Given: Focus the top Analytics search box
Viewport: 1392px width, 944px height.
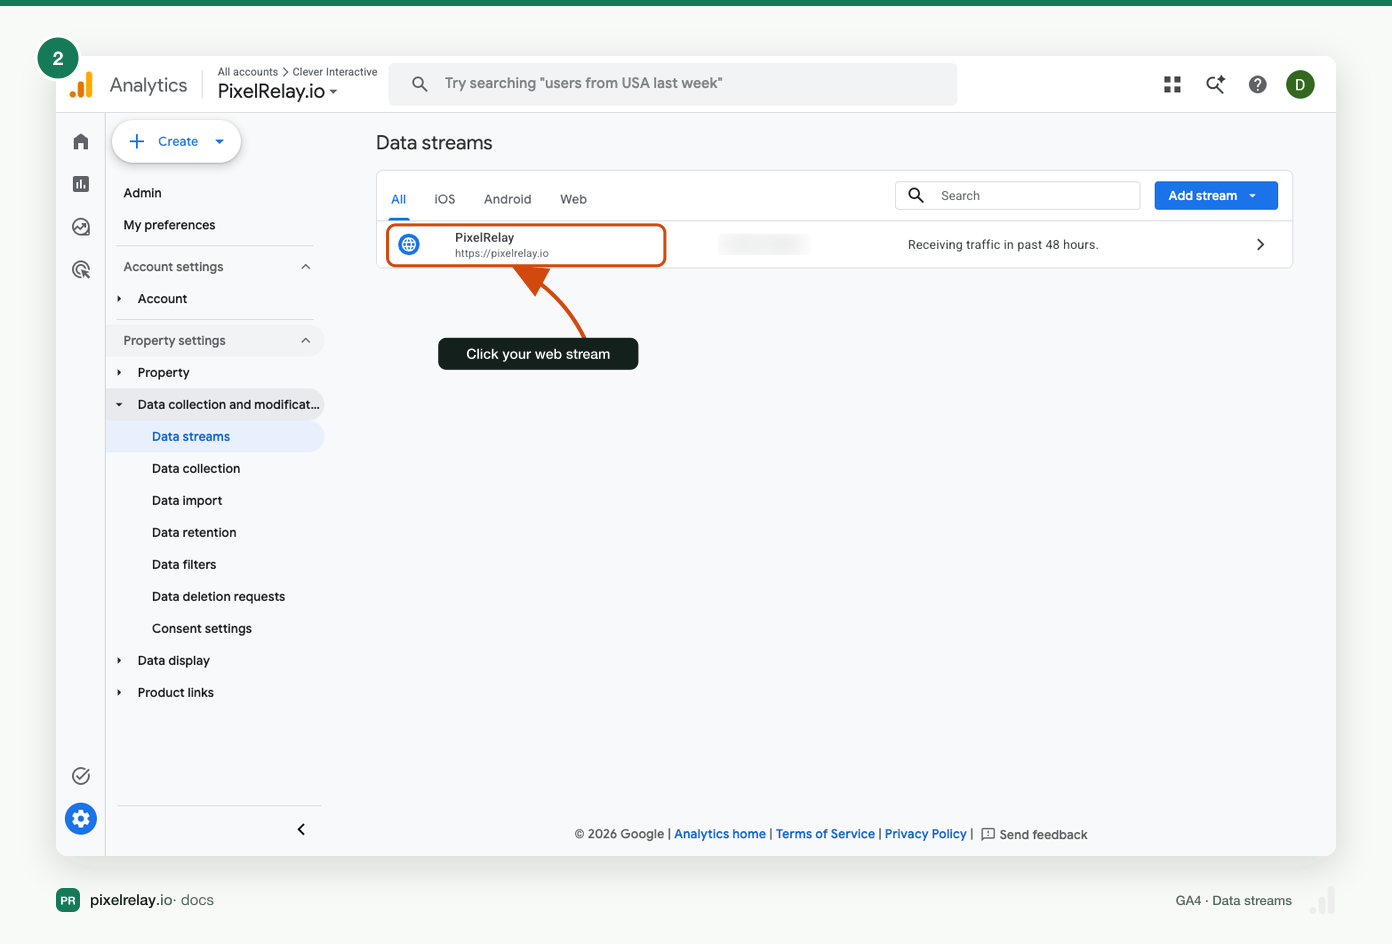Looking at the screenshot, I should tap(673, 84).
